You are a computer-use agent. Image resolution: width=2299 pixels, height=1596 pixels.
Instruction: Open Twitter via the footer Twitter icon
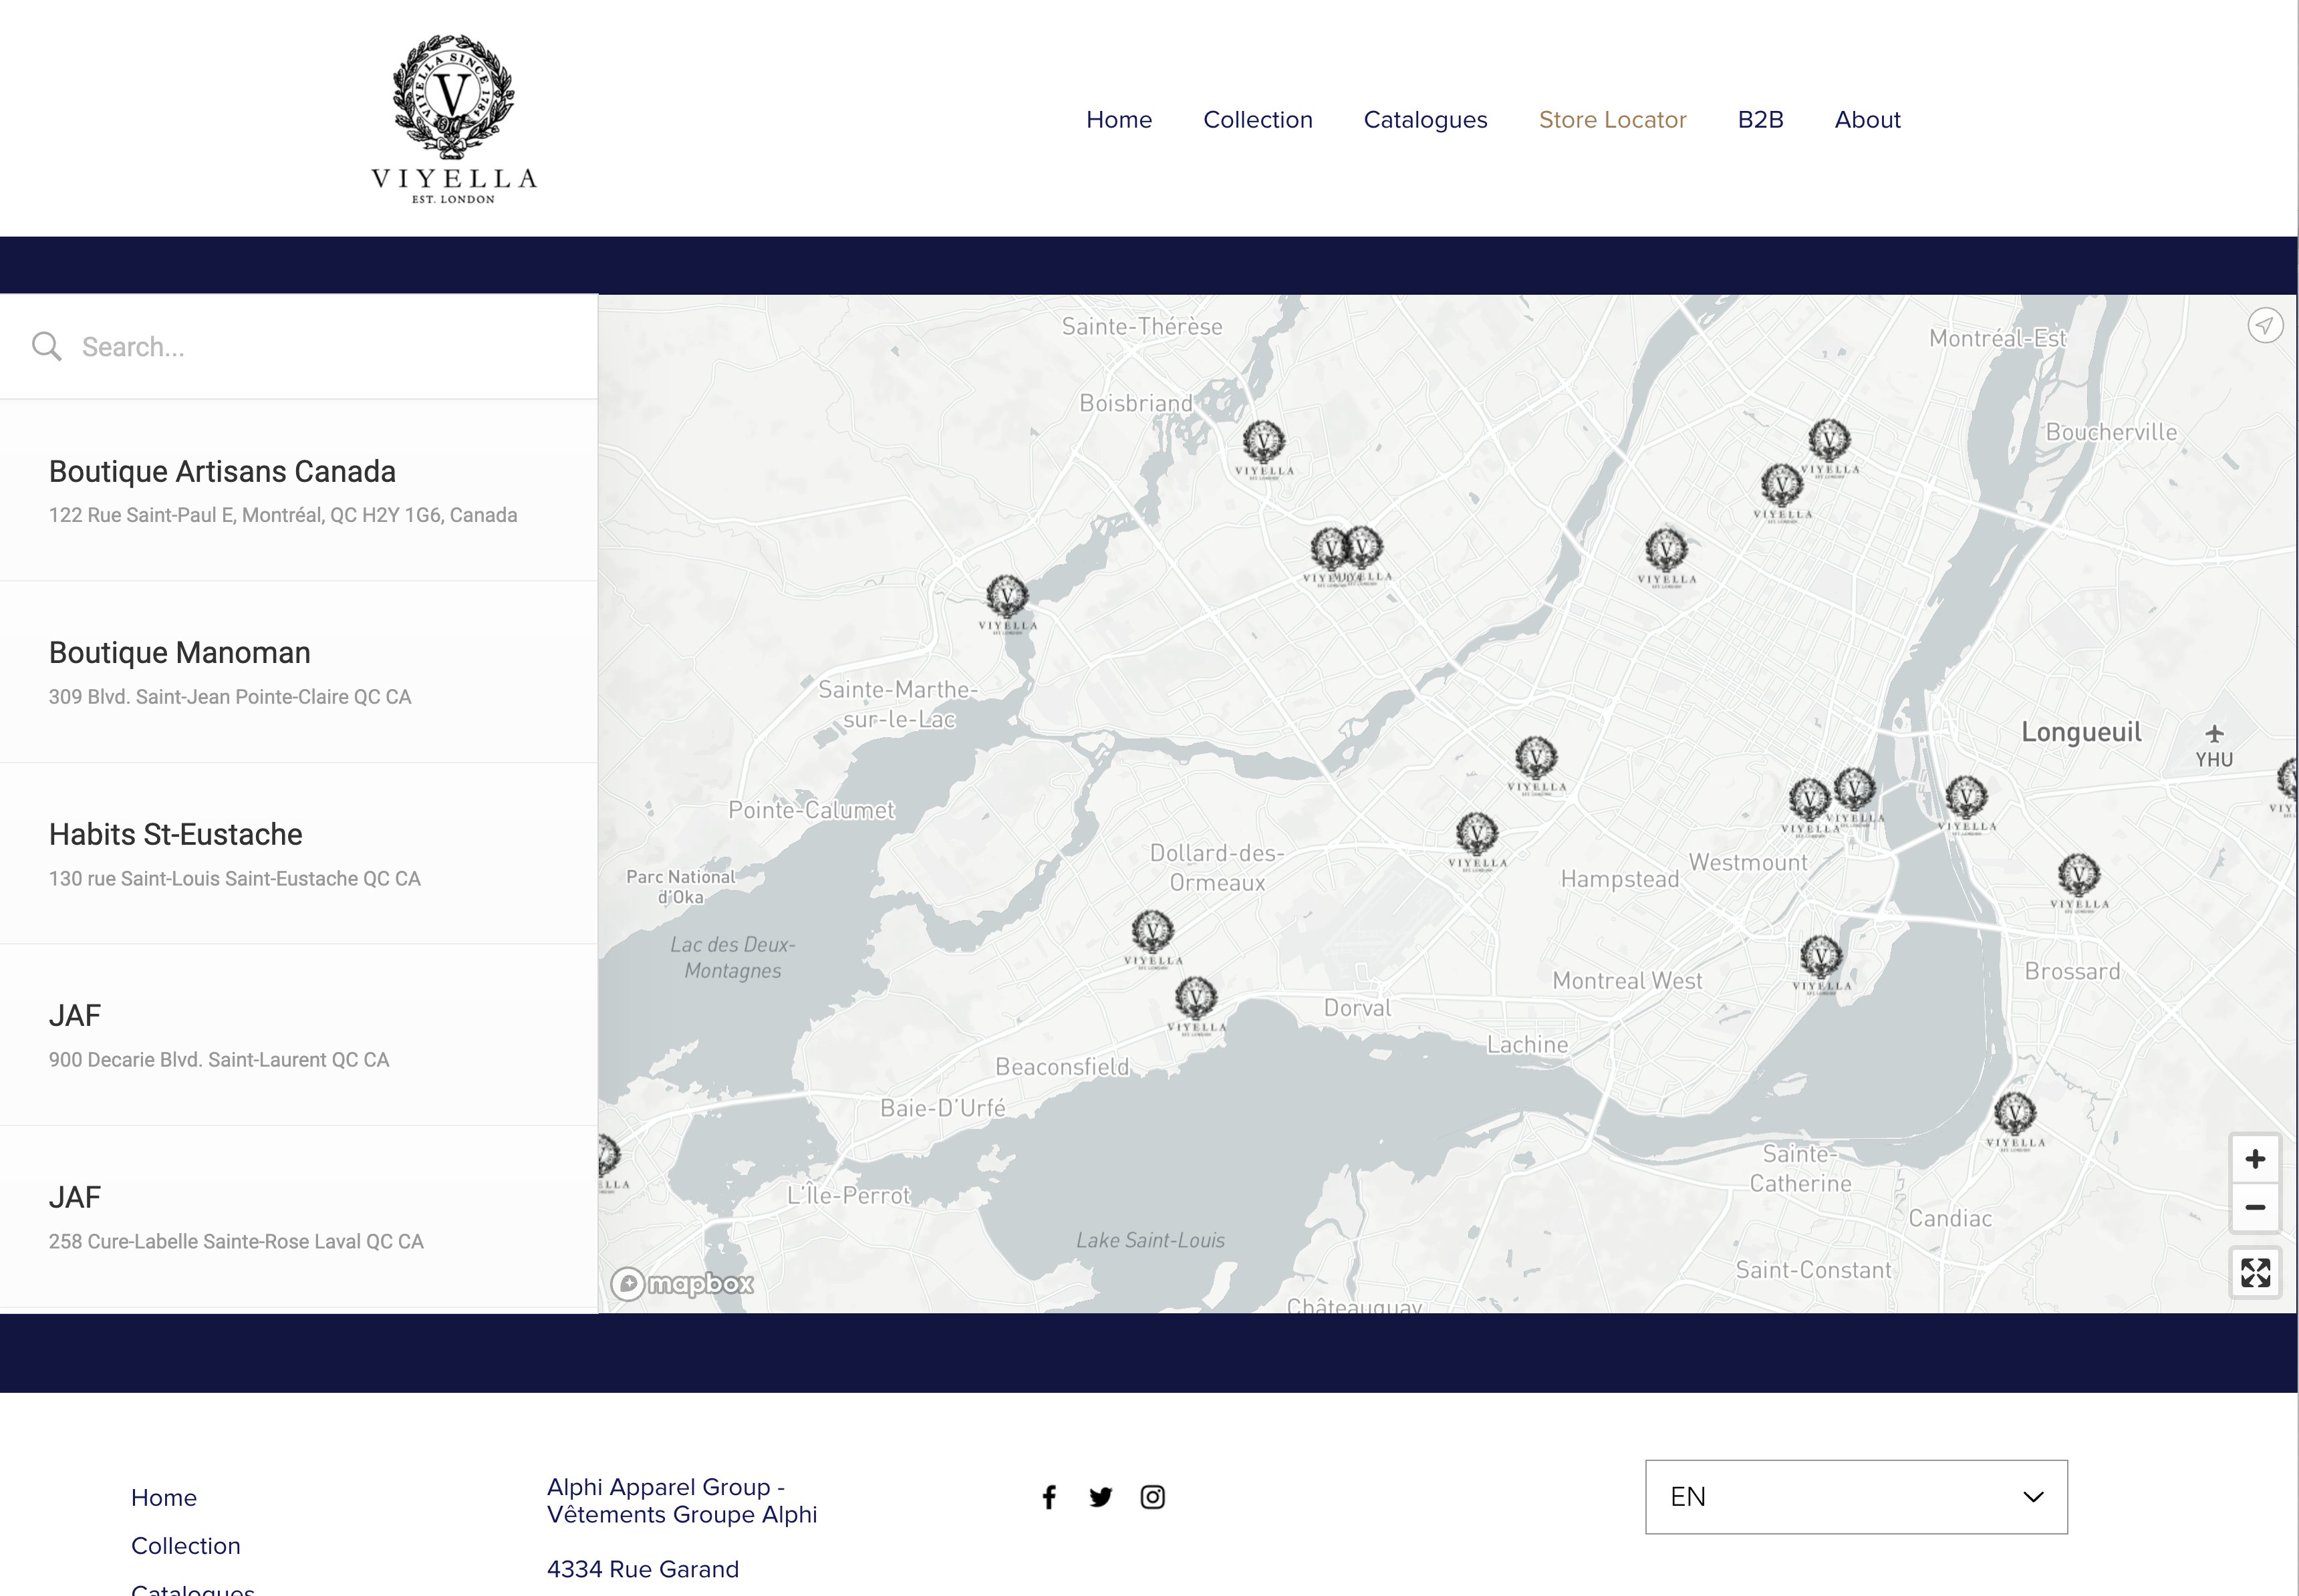pos(1100,1497)
